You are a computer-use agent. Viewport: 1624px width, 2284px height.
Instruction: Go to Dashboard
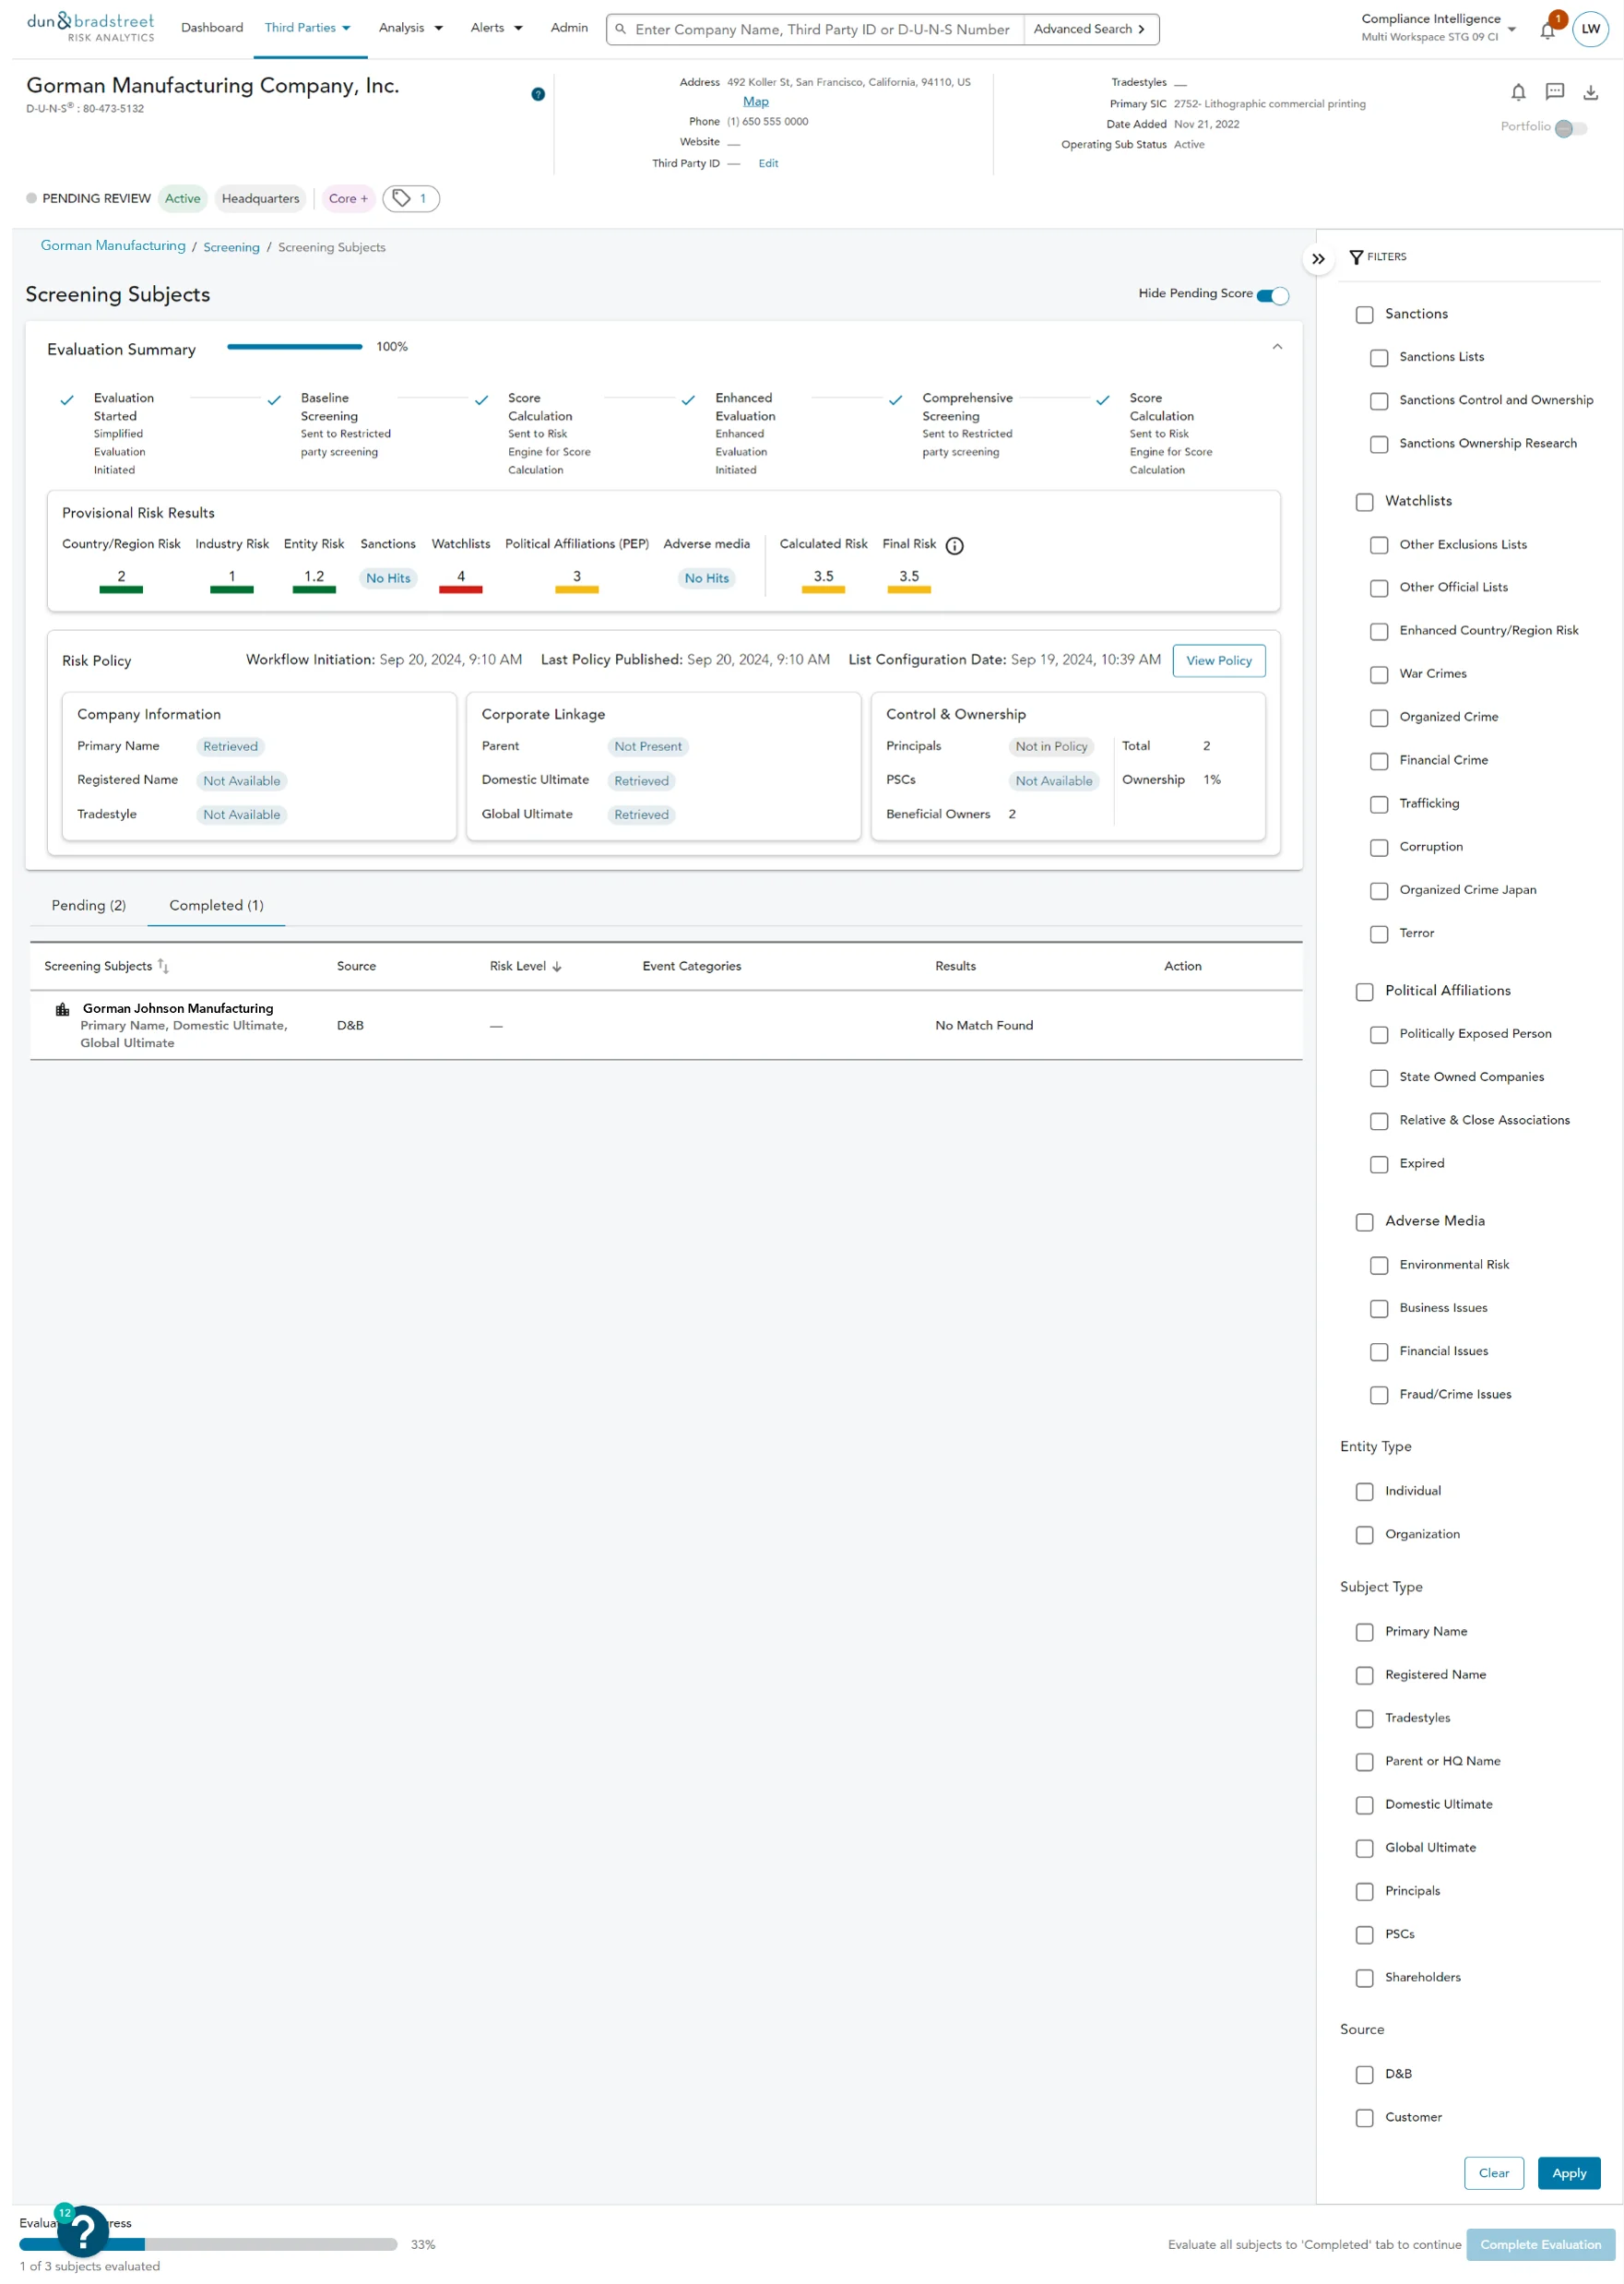click(x=212, y=28)
